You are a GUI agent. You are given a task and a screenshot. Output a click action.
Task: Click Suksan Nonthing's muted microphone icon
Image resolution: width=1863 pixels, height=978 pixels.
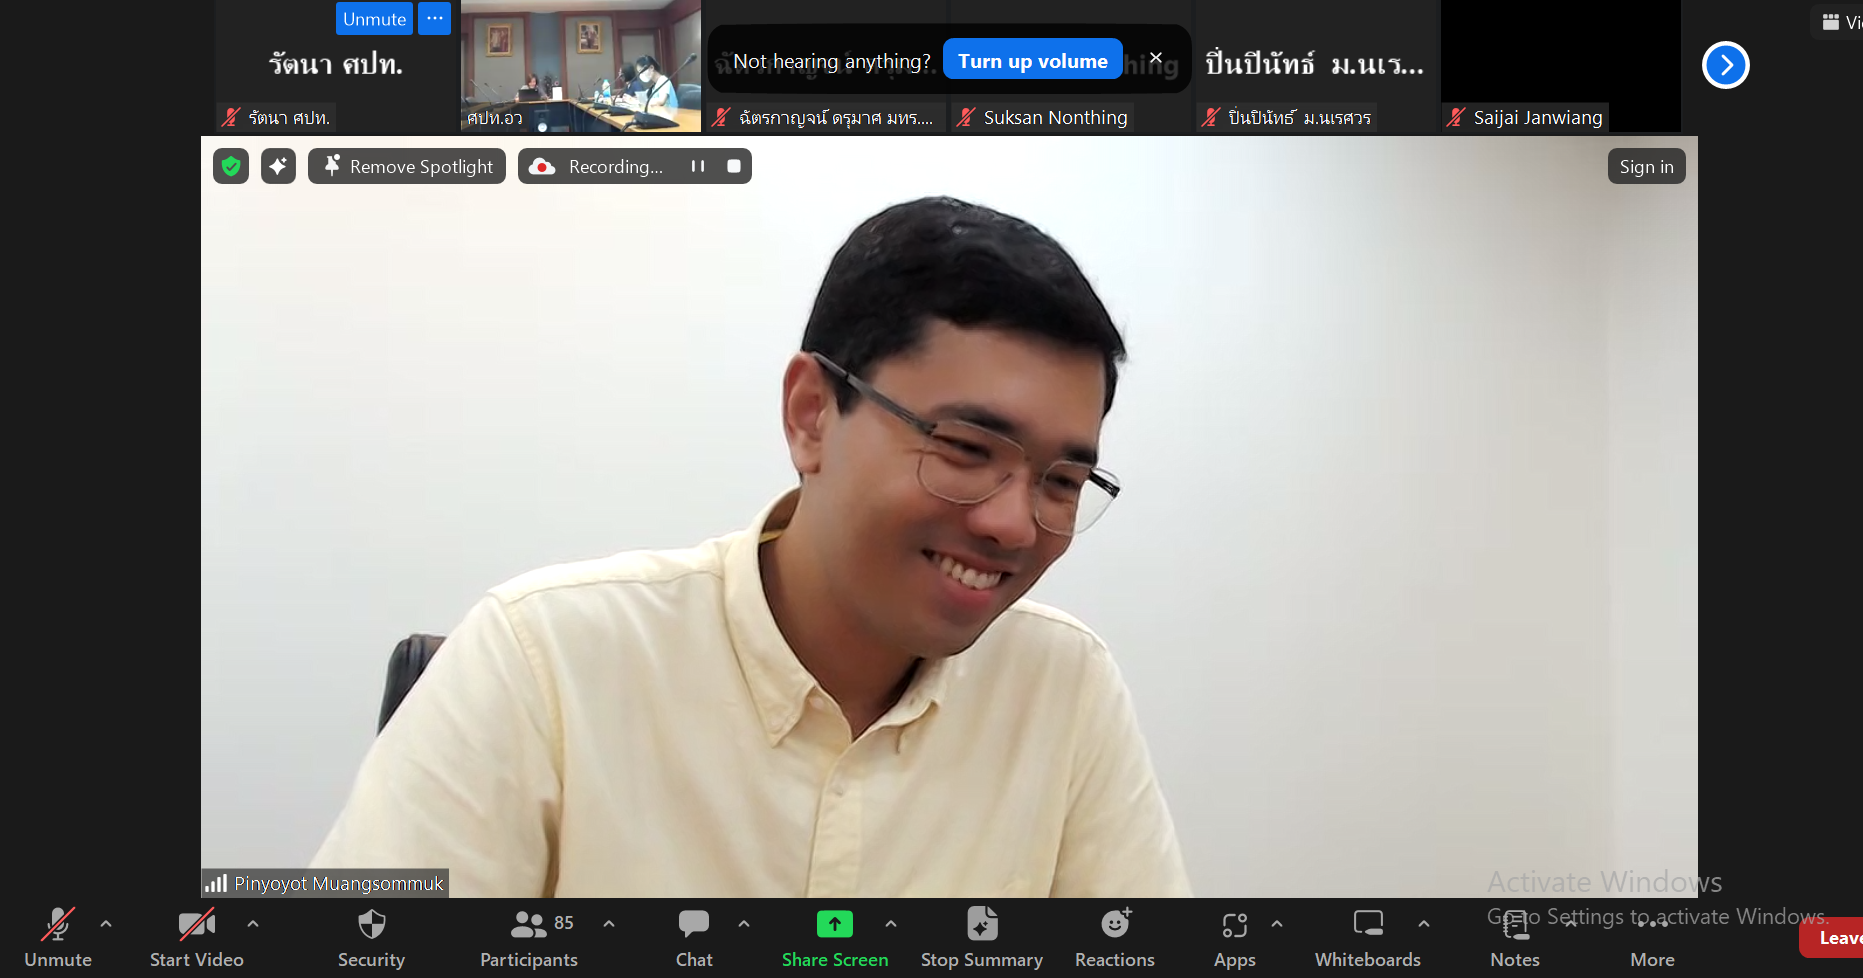point(966,118)
